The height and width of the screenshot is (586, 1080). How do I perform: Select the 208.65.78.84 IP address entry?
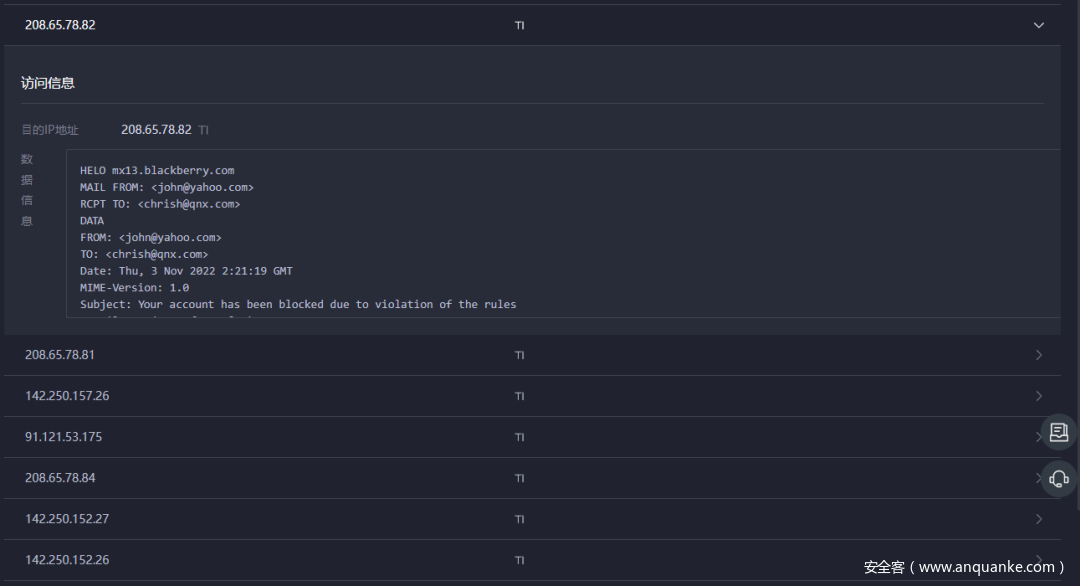[60, 478]
